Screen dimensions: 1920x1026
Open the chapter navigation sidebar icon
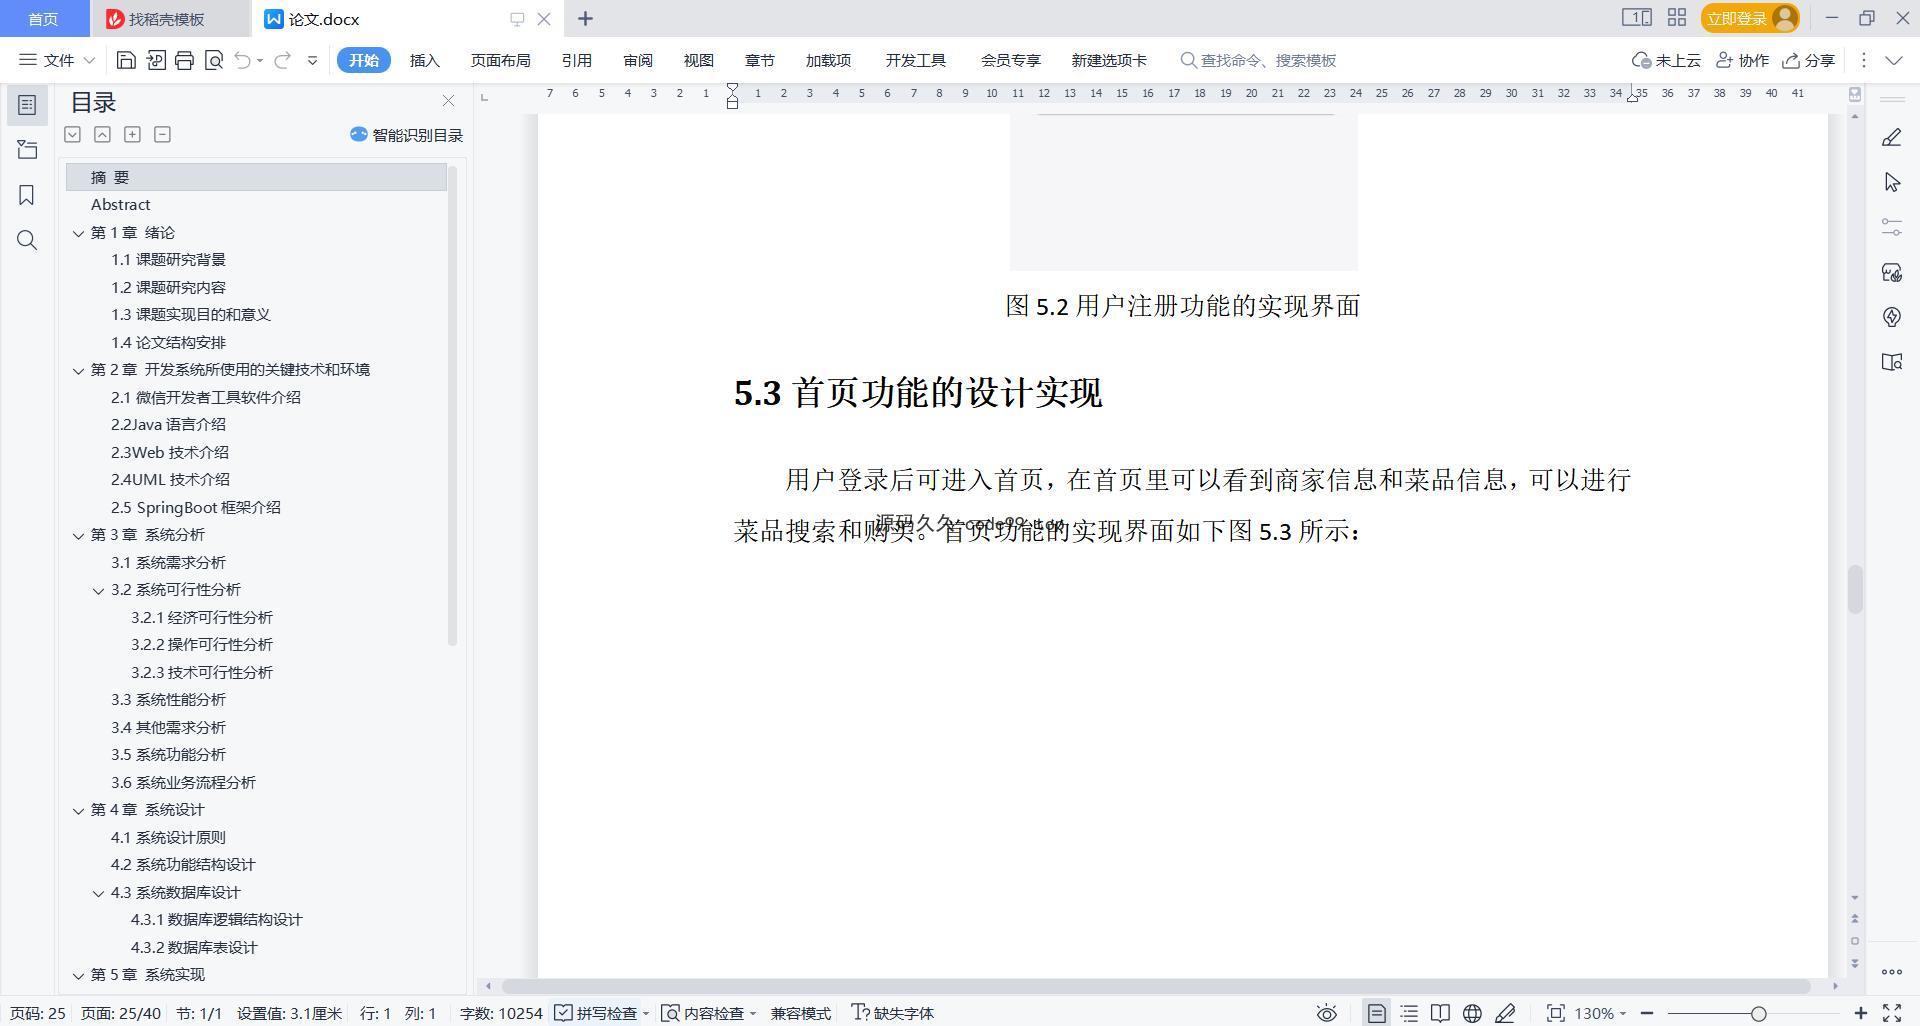click(x=27, y=150)
